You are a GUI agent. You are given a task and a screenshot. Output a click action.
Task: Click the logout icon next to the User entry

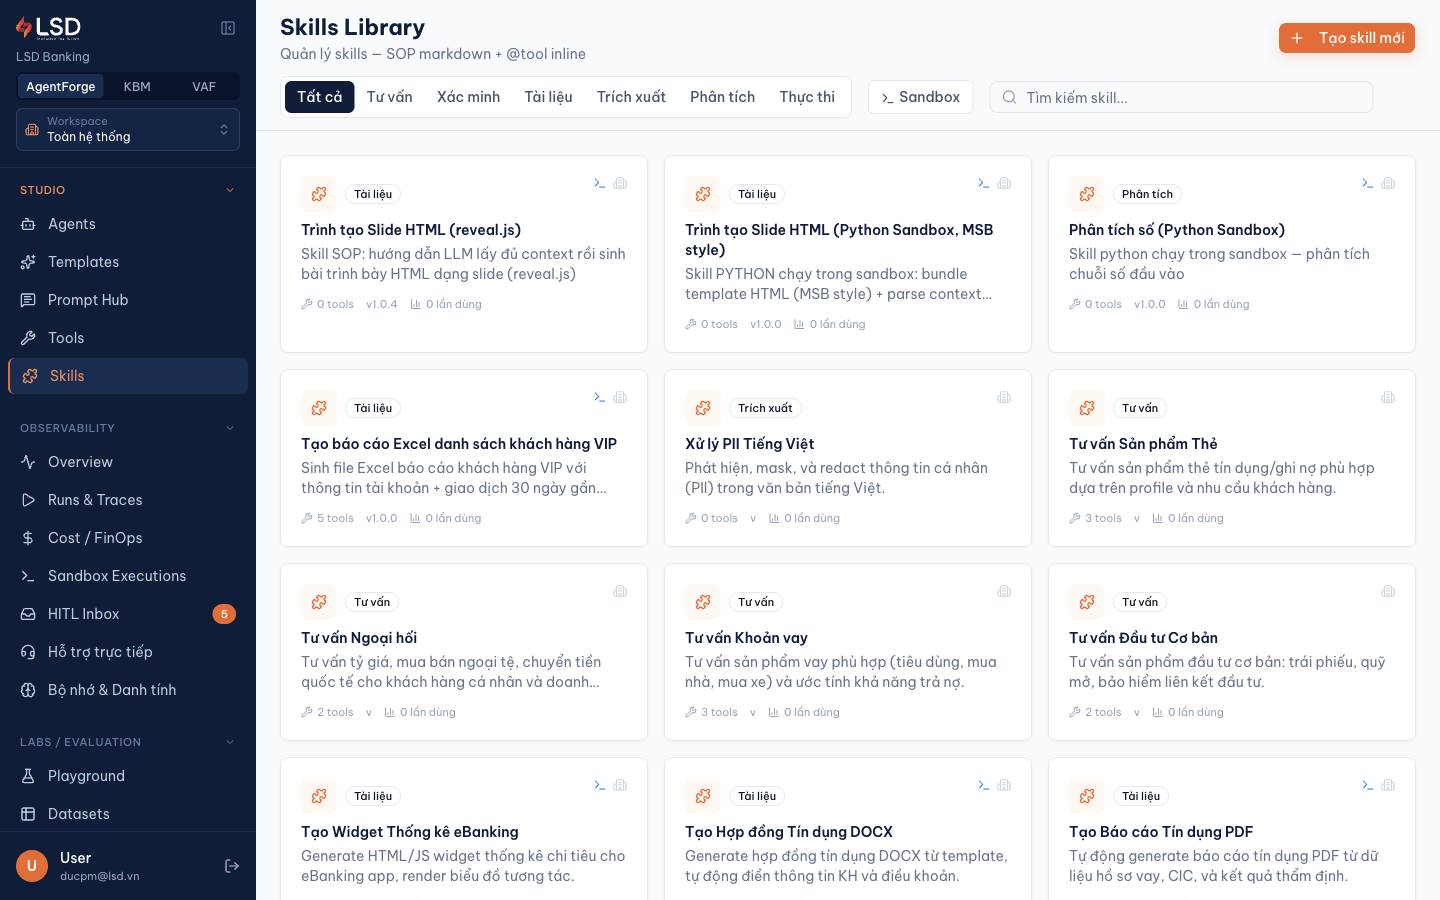click(x=232, y=866)
